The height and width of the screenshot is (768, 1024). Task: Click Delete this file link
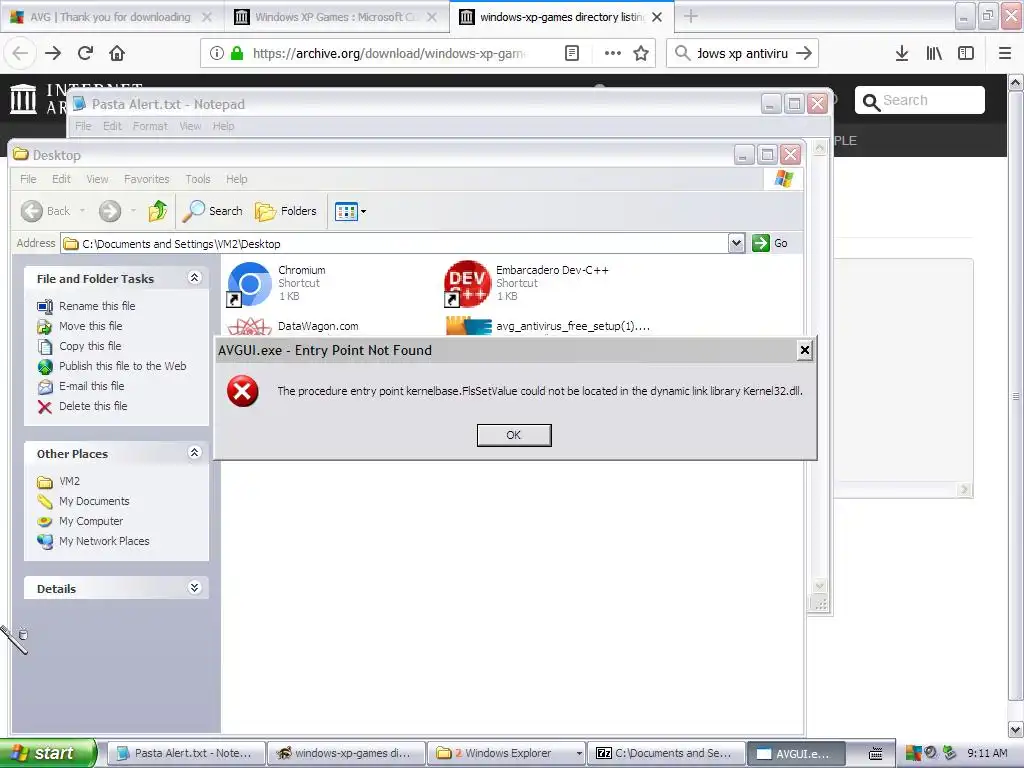tap(93, 406)
